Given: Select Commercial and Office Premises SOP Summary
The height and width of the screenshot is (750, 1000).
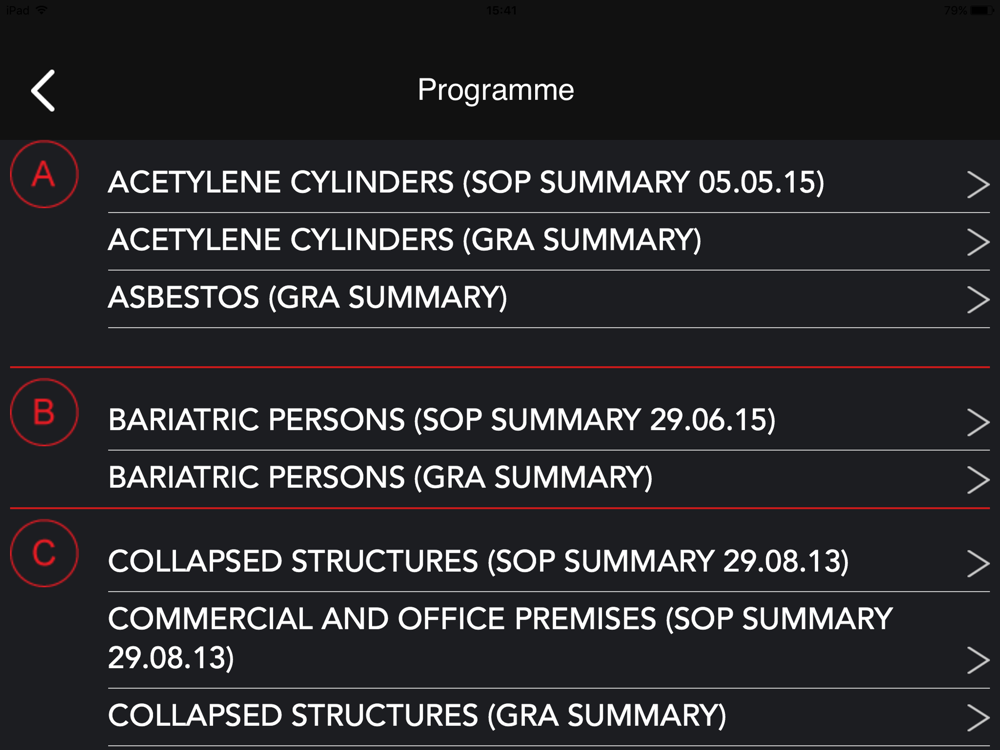Looking at the screenshot, I should (548, 640).
